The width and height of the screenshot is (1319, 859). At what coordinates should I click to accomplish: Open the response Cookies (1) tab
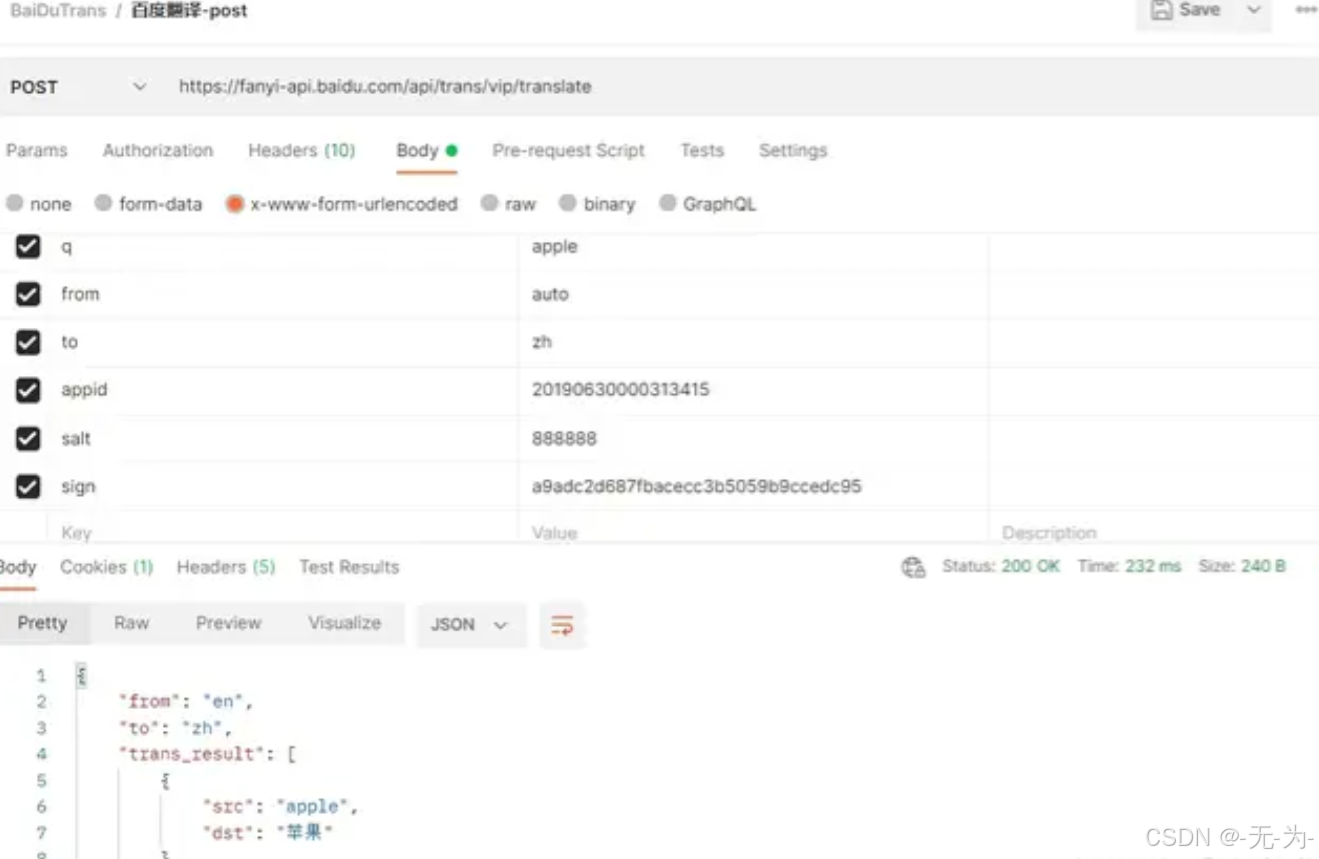[x=106, y=567]
